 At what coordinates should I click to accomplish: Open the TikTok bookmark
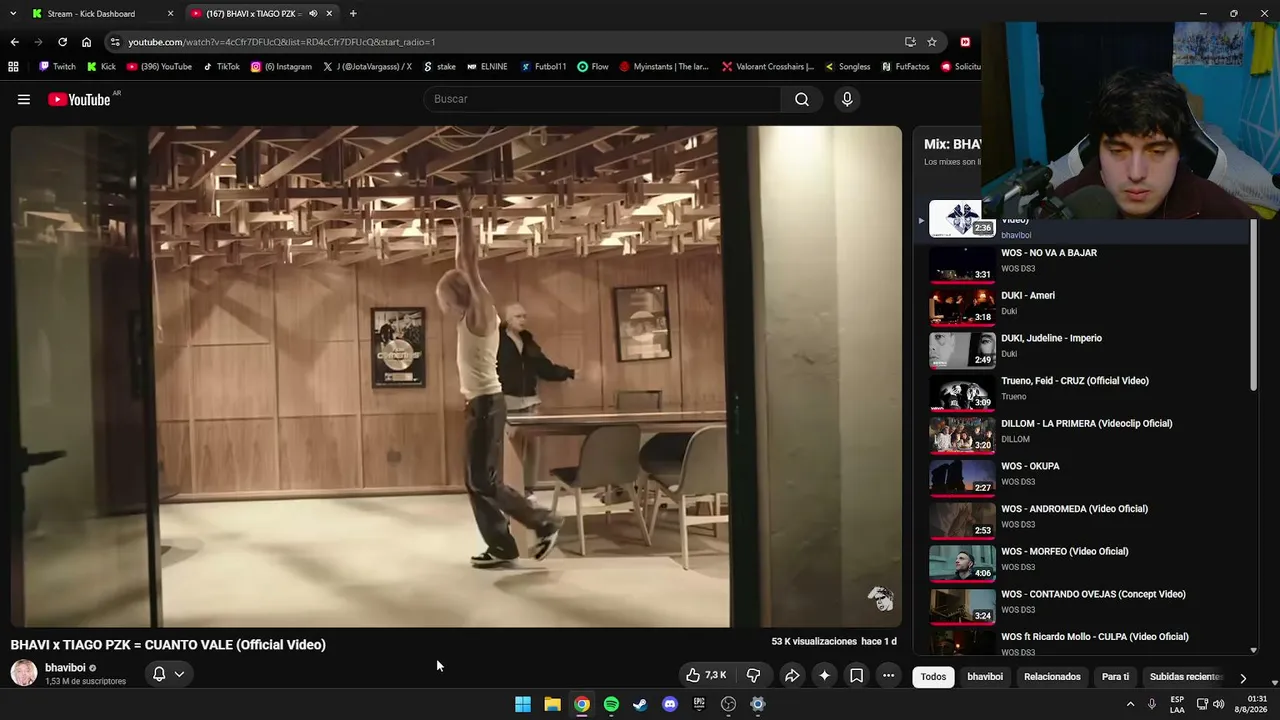click(221, 67)
